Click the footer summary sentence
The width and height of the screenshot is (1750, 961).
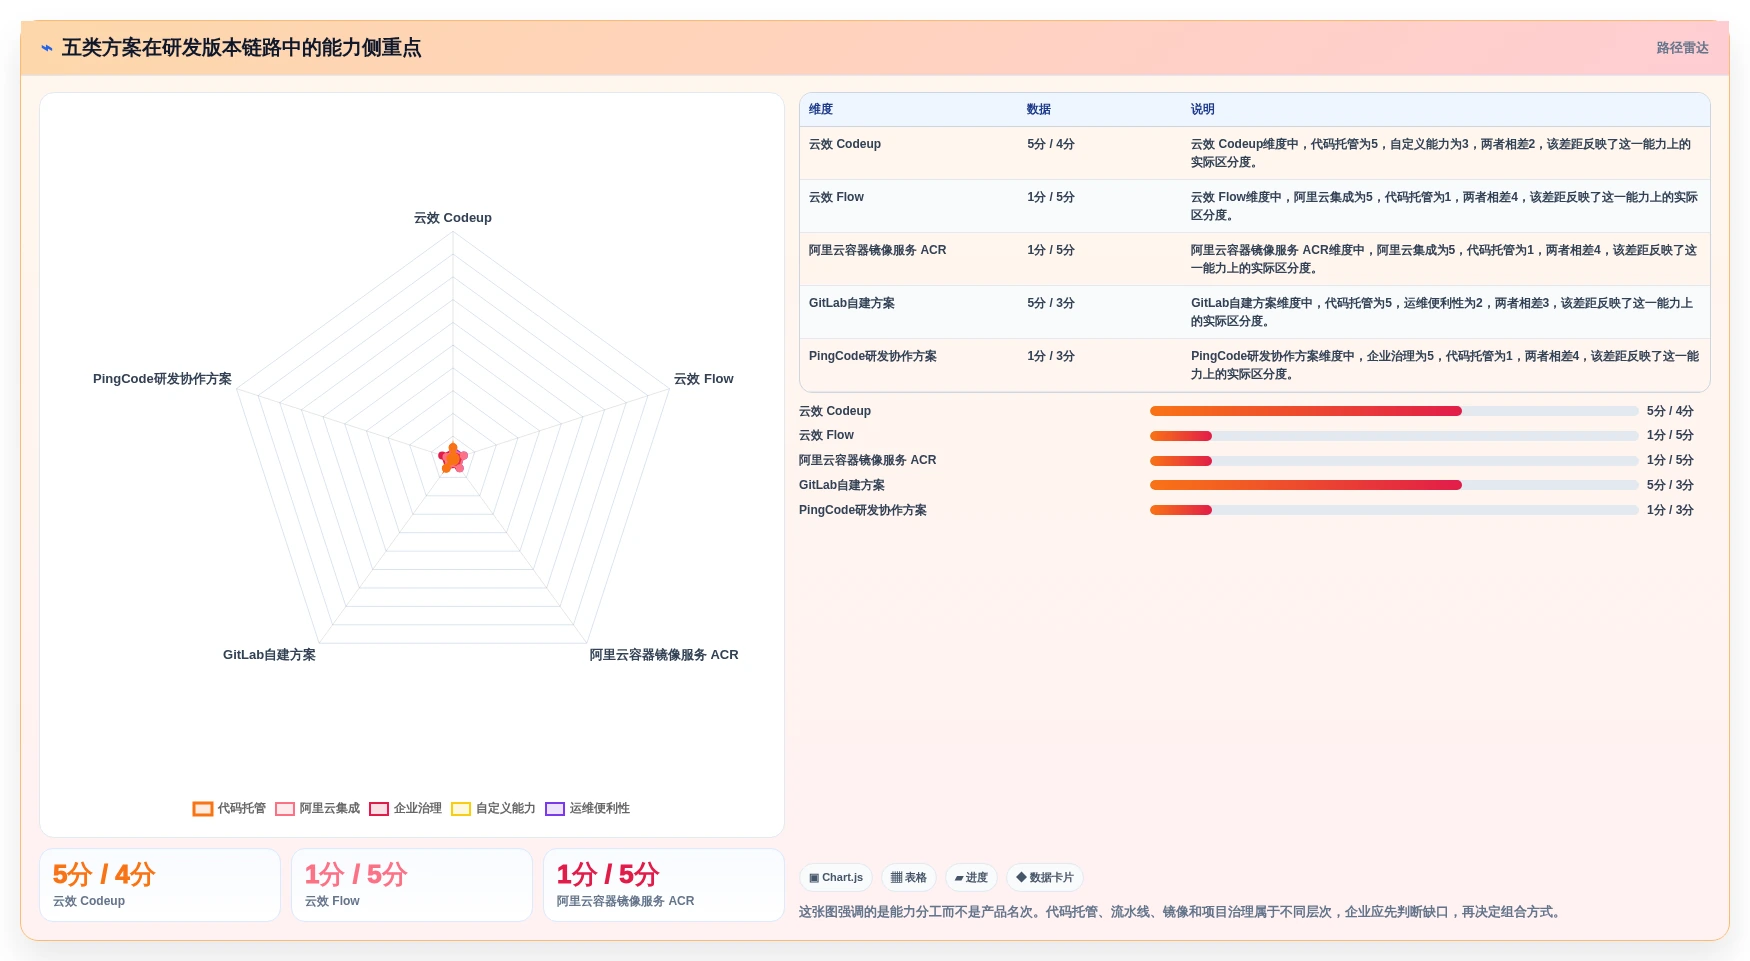pos(1182,912)
